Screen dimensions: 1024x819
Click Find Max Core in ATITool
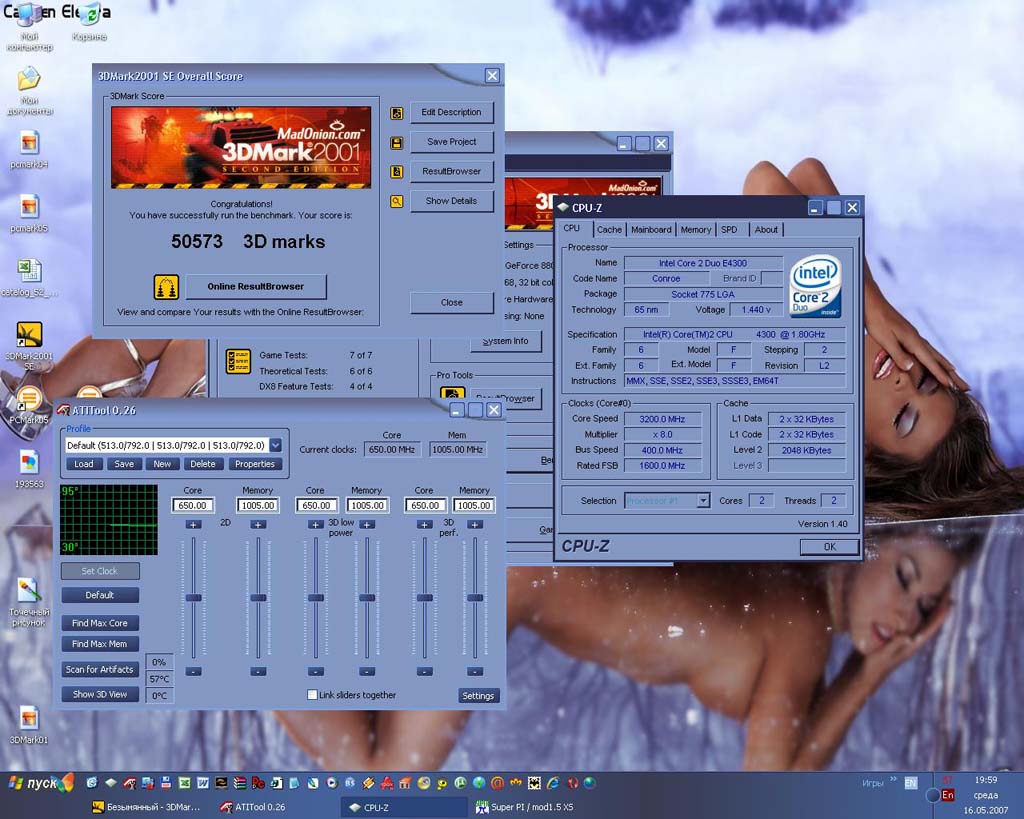(x=100, y=623)
